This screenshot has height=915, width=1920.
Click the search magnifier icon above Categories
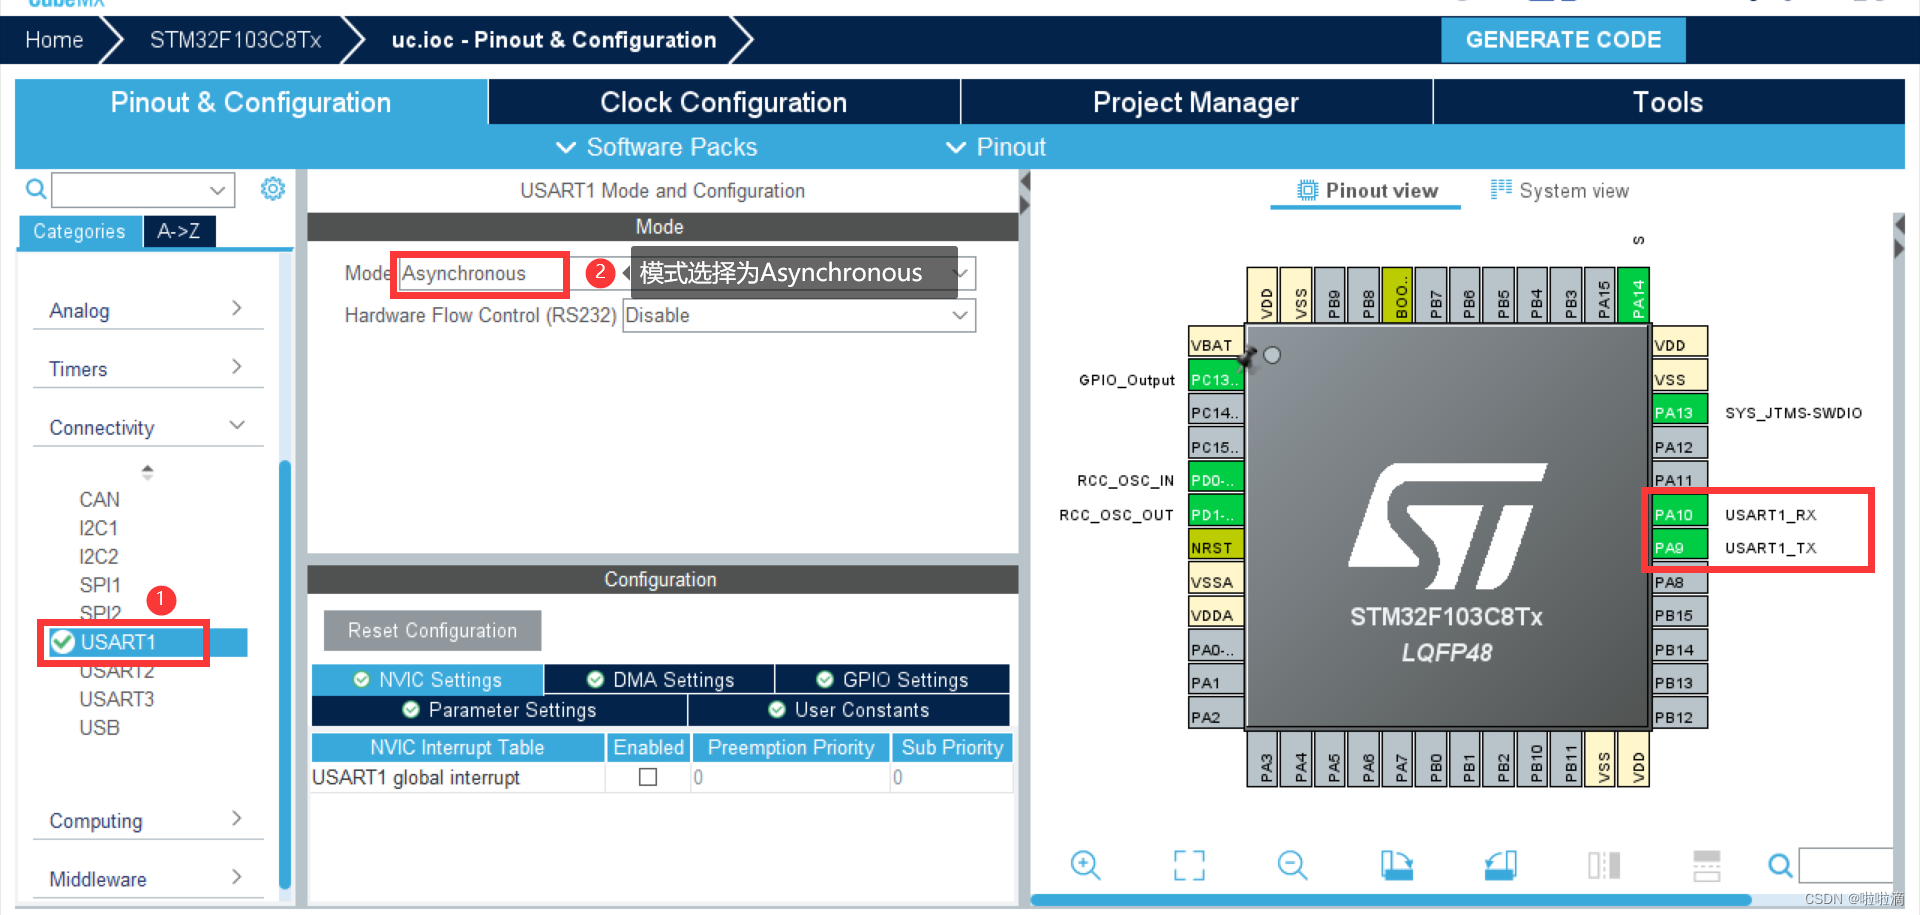[35, 189]
